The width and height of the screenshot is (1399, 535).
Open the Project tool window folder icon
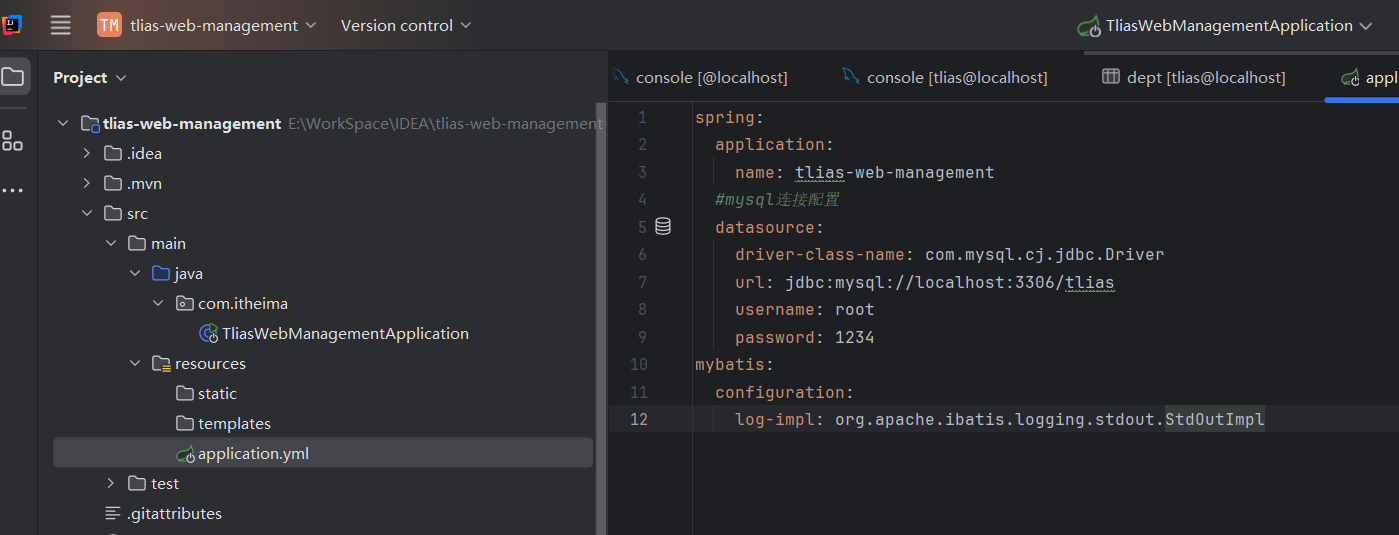pyautogui.click(x=13, y=76)
